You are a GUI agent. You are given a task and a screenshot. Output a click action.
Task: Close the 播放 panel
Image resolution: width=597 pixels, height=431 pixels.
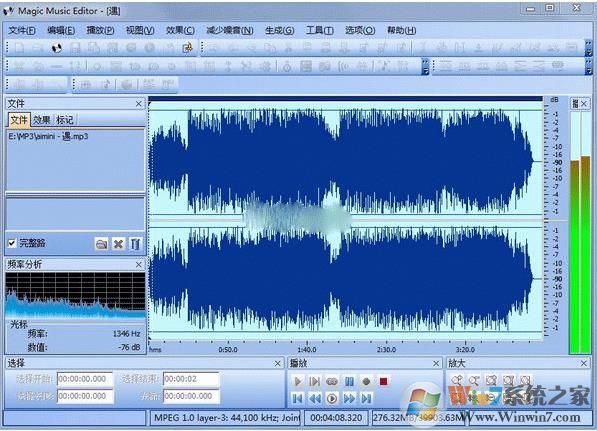[x=436, y=364]
